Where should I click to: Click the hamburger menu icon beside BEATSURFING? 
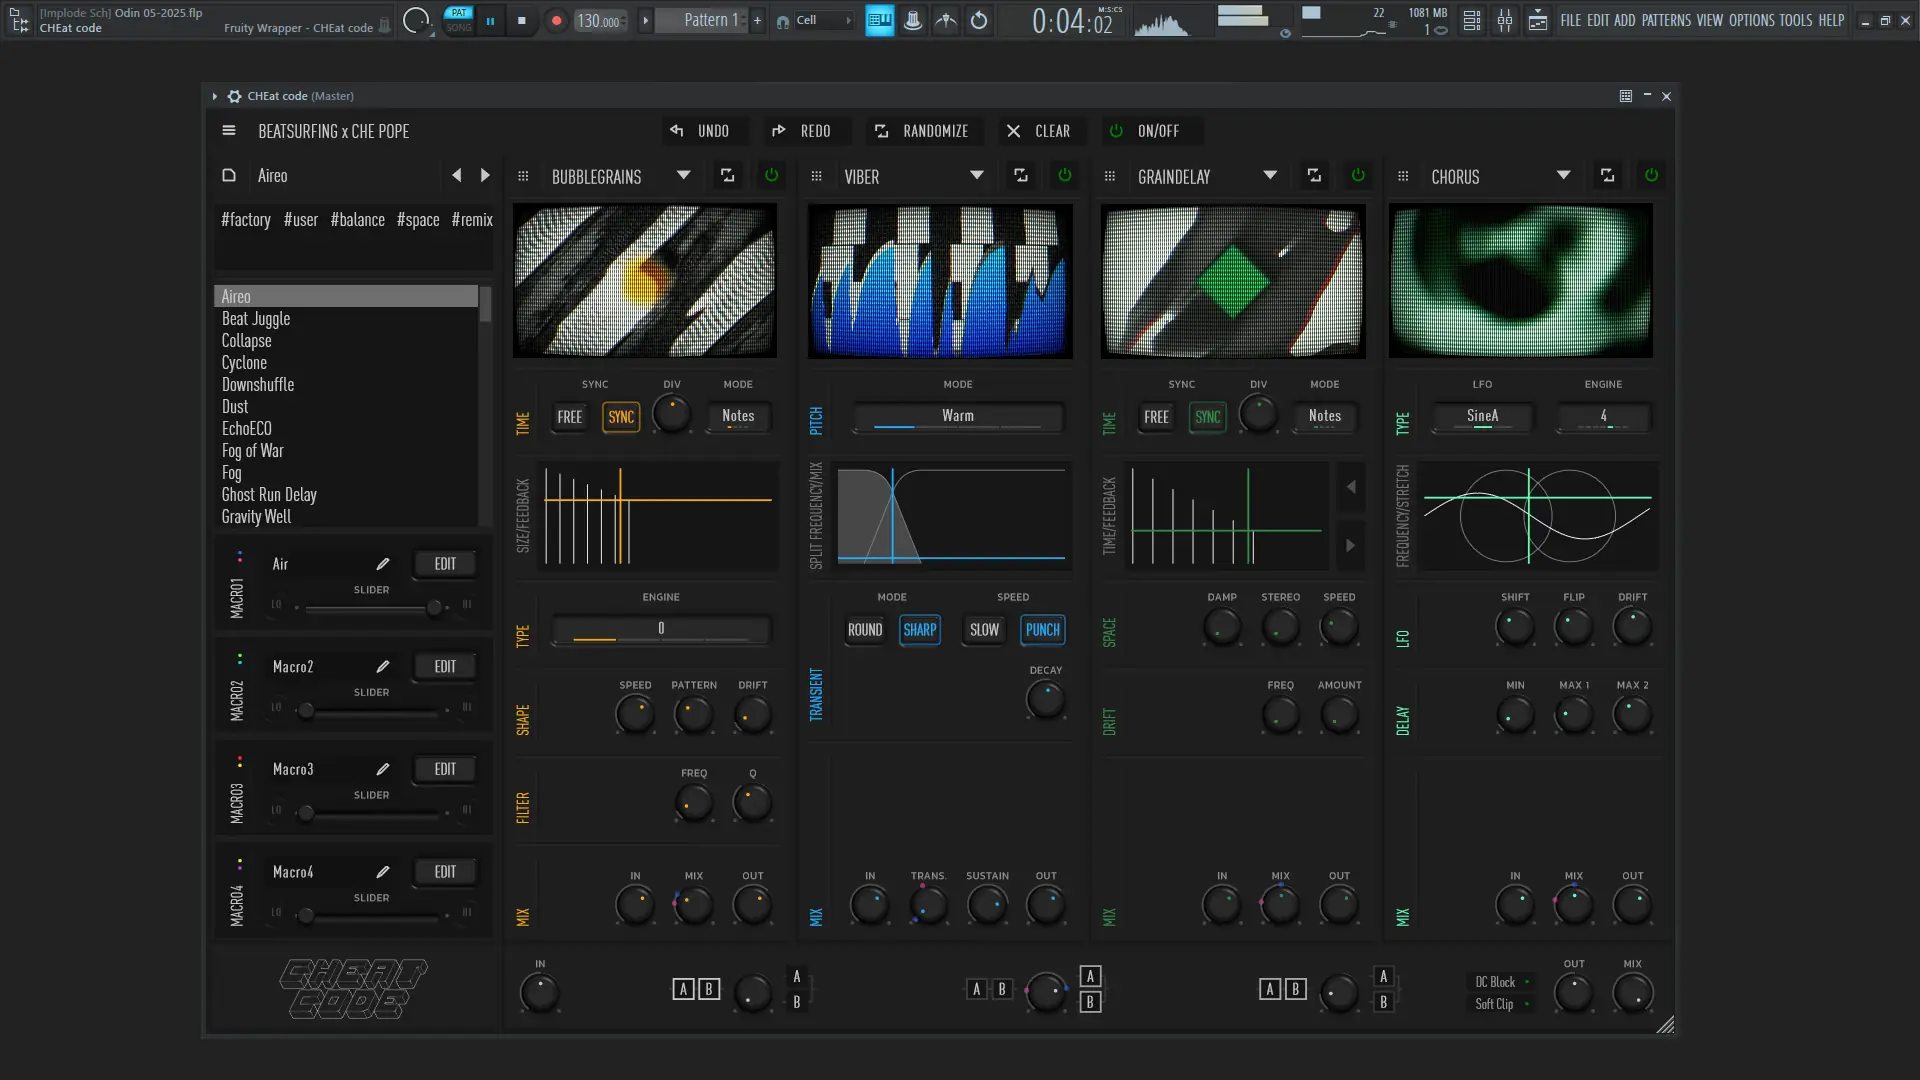(229, 131)
